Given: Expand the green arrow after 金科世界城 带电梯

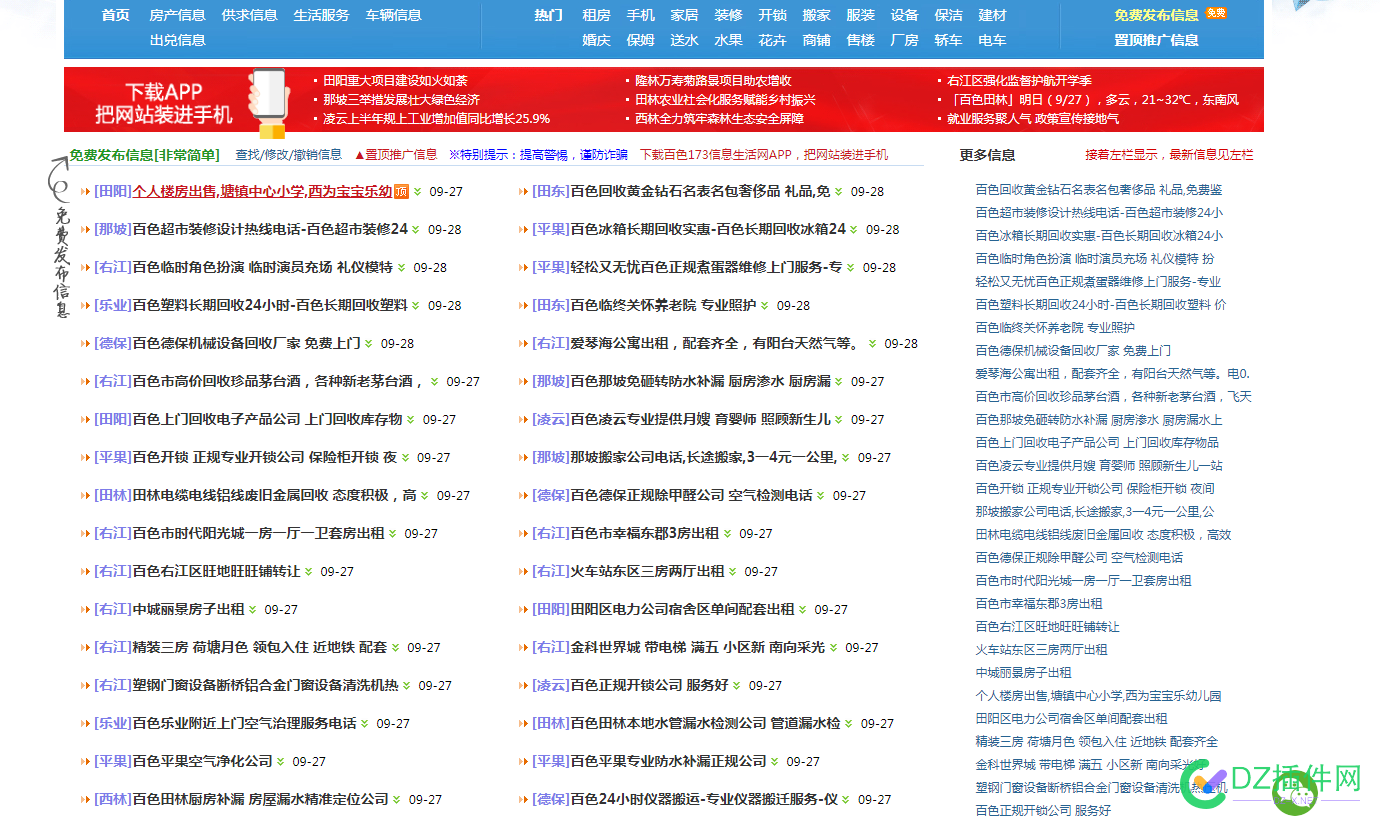Looking at the screenshot, I should (x=834, y=648).
